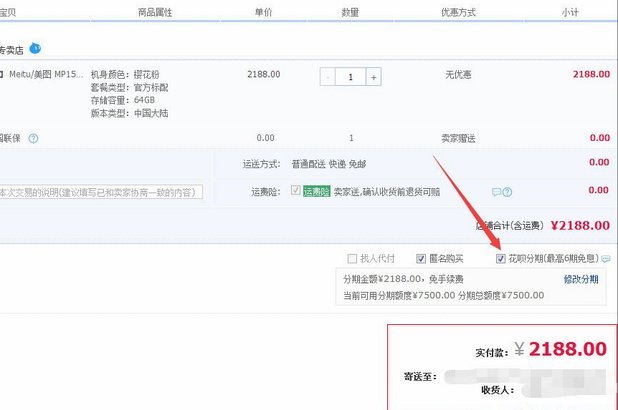Click the help question icon next to 联保
618x410 pixels.
(x=34, y=138)
